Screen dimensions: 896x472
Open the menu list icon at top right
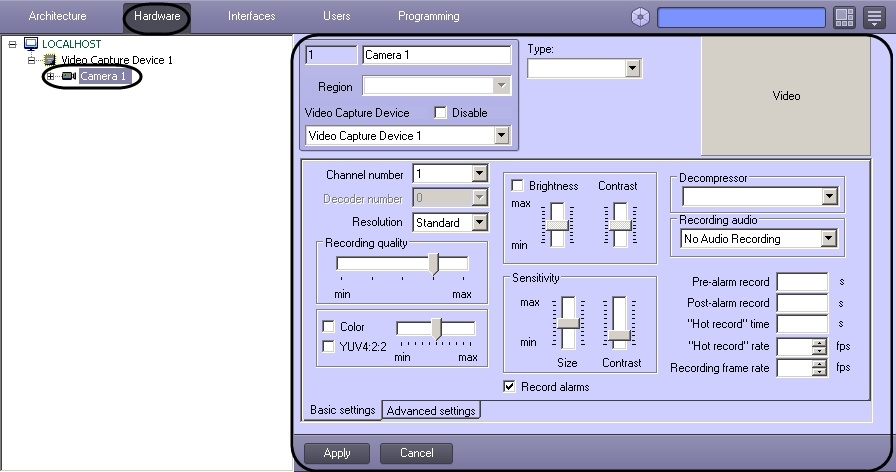874,17
